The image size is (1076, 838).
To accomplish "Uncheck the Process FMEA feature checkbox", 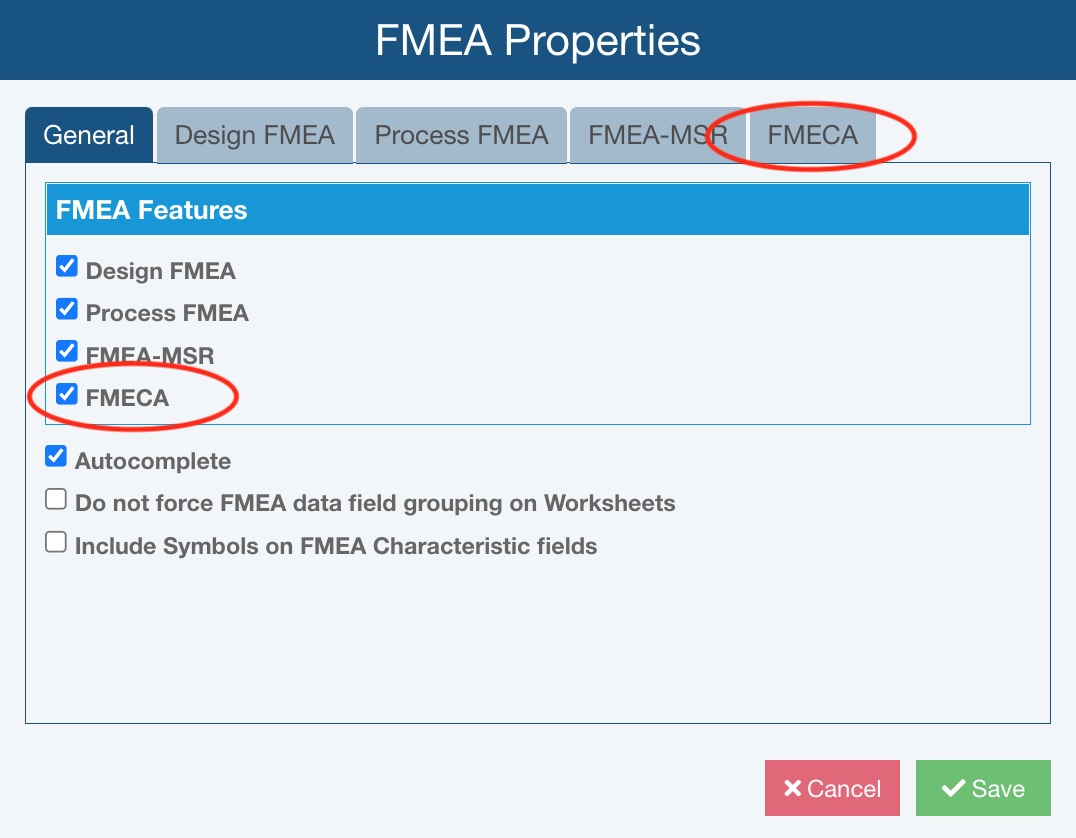I will (x=67, y=309).
